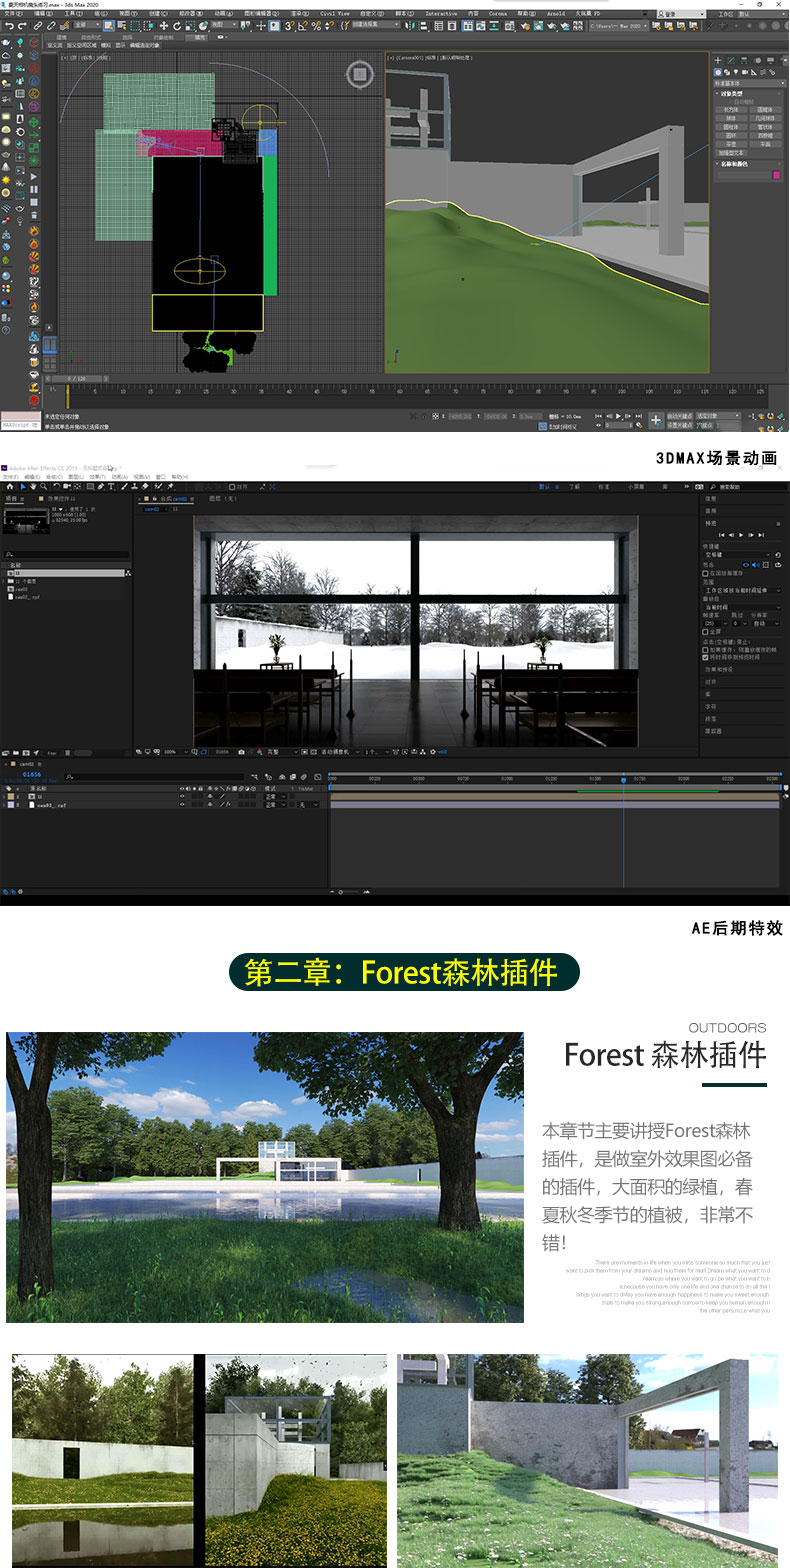Click the Home icon in After Effects toolbar
790x1568 pixels.
click(9, 486)
